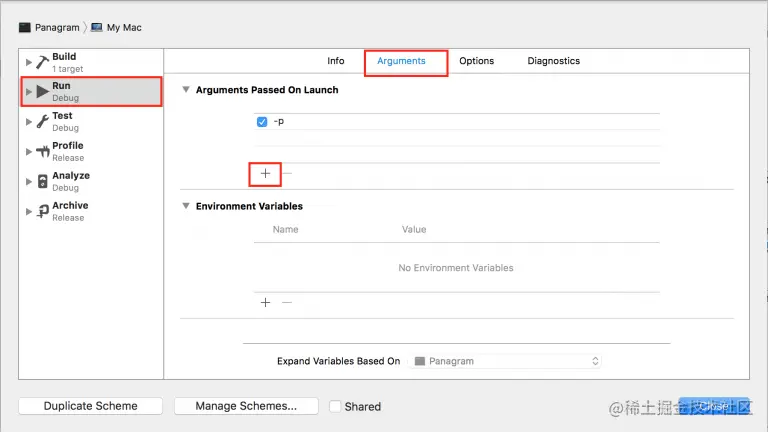
Task: Click the Profile instrument icon
Action: pos(42,152)
